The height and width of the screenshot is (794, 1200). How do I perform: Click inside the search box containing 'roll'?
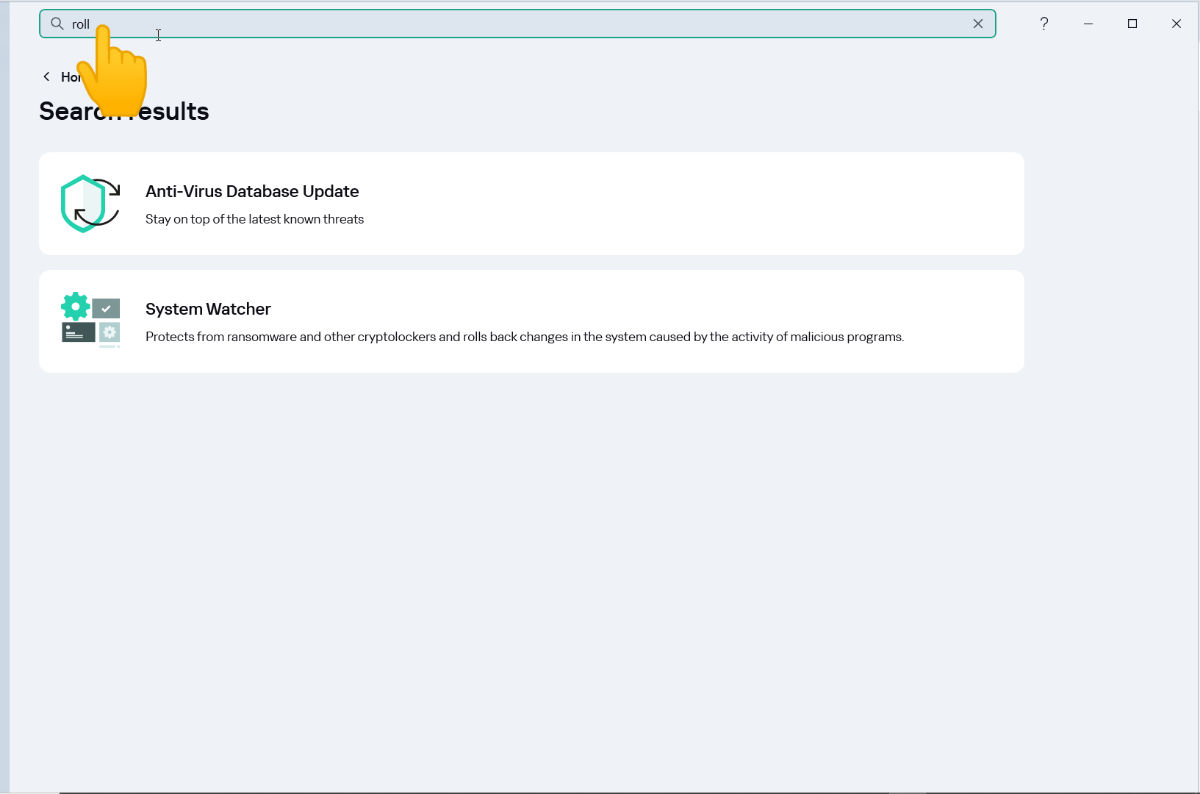point(517,24)
